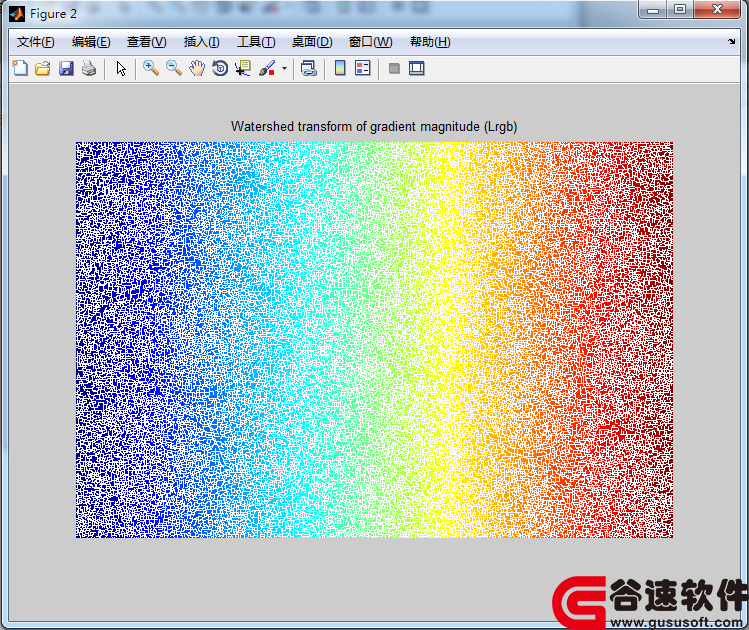Open the 帮助(H) menu

coord(430,42)
